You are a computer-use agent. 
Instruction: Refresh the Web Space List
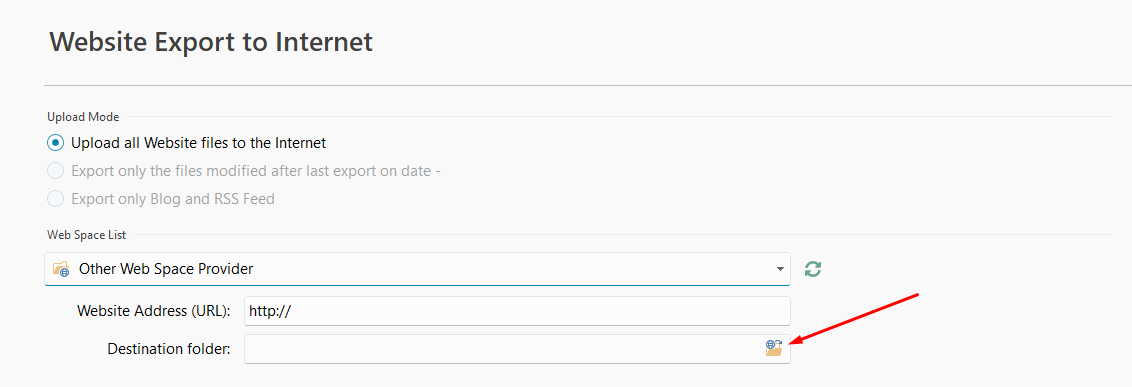pos(813,269)
